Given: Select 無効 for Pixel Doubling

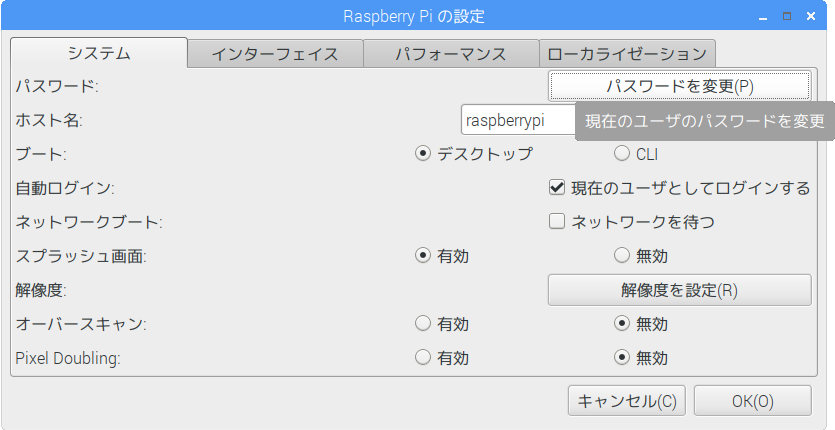Looking at the screenshot, I should pyautogui.click(x=641, y=358).
